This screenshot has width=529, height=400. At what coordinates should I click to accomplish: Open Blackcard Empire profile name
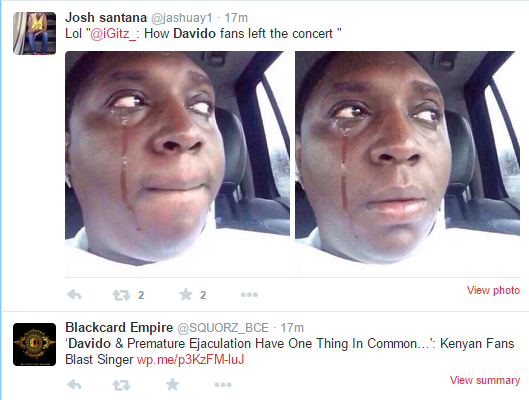click(x=119, y=327)
